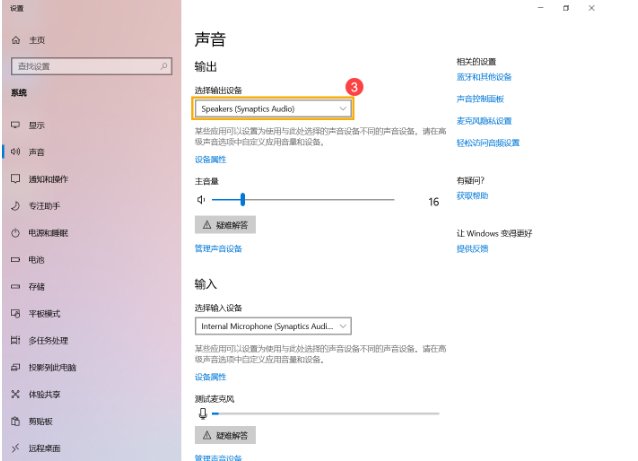Click output troubleshoot (疑难解答) button
Image resolution: width=638 pixels, height=461 pixels.
coord(225,225)
